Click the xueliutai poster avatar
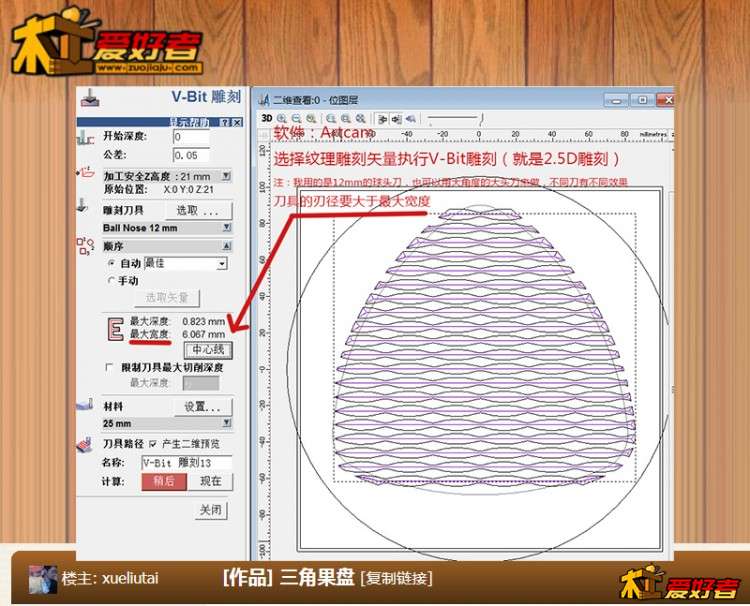The image size is (750, 606). click(43, 579)
